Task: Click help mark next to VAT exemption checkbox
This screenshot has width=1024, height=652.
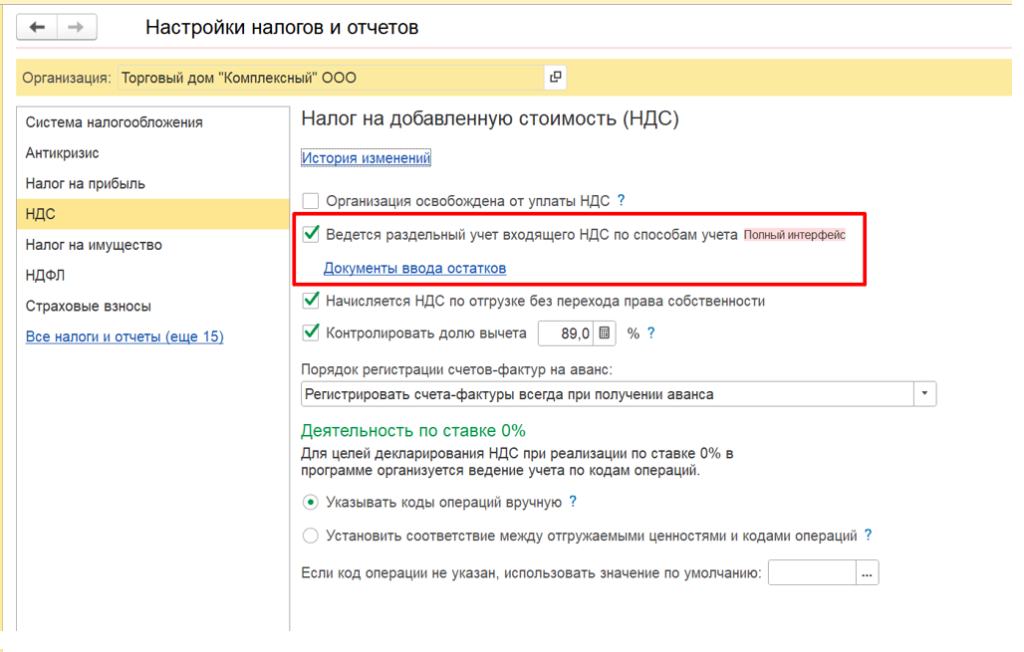Action: coord(621,200)
